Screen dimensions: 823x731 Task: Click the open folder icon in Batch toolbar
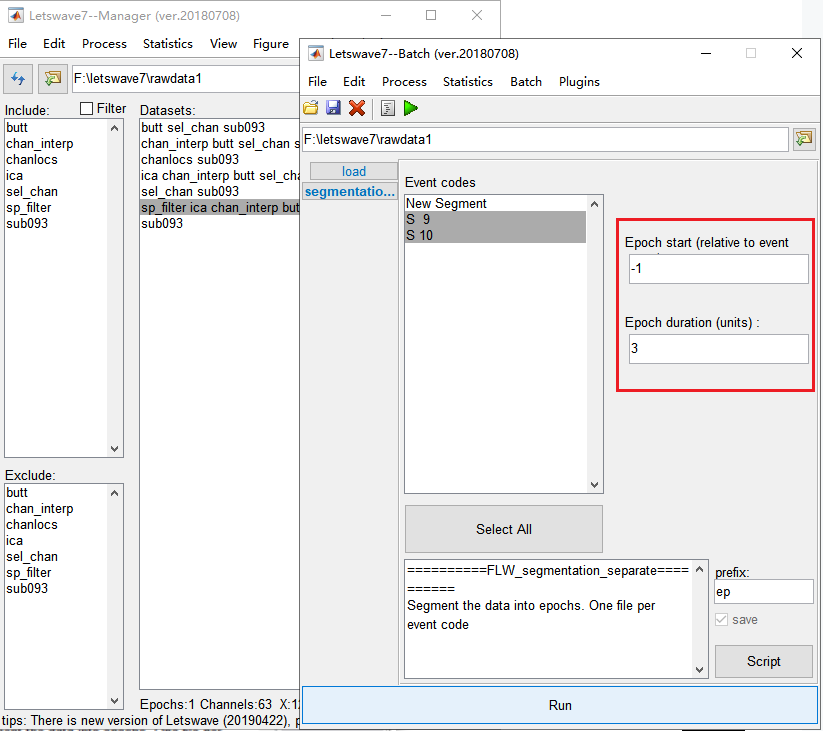(311, 108)
